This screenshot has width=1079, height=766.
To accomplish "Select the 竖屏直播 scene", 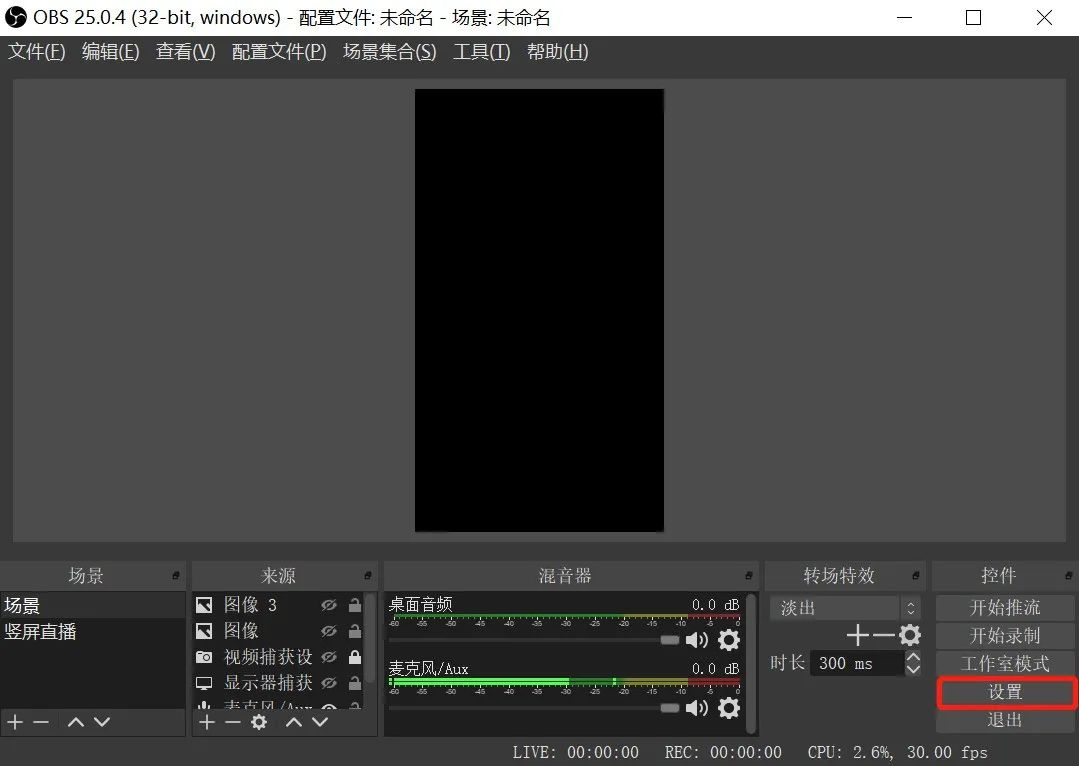I will click(93, 631).
